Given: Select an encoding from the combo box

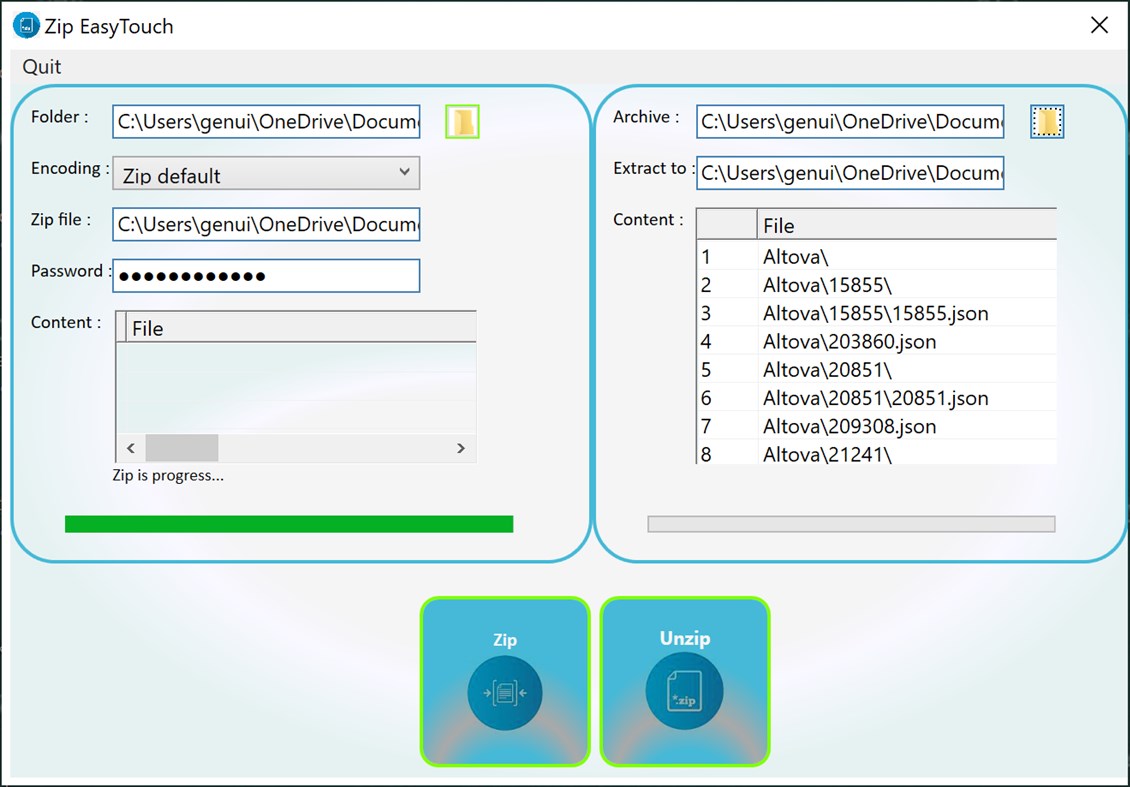Looking at the screenshot, I should [265, 172].
